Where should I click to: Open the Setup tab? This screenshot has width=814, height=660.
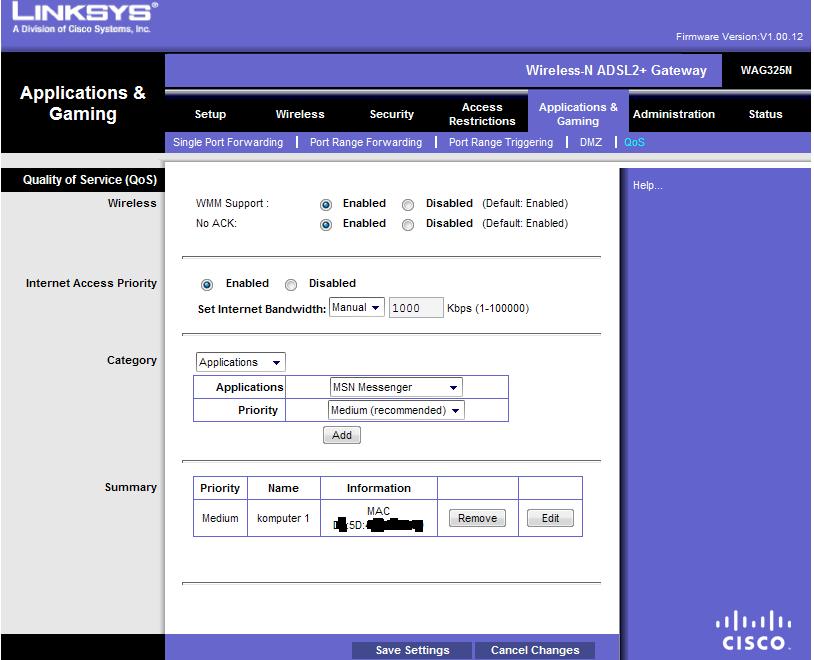coord(210,114)
